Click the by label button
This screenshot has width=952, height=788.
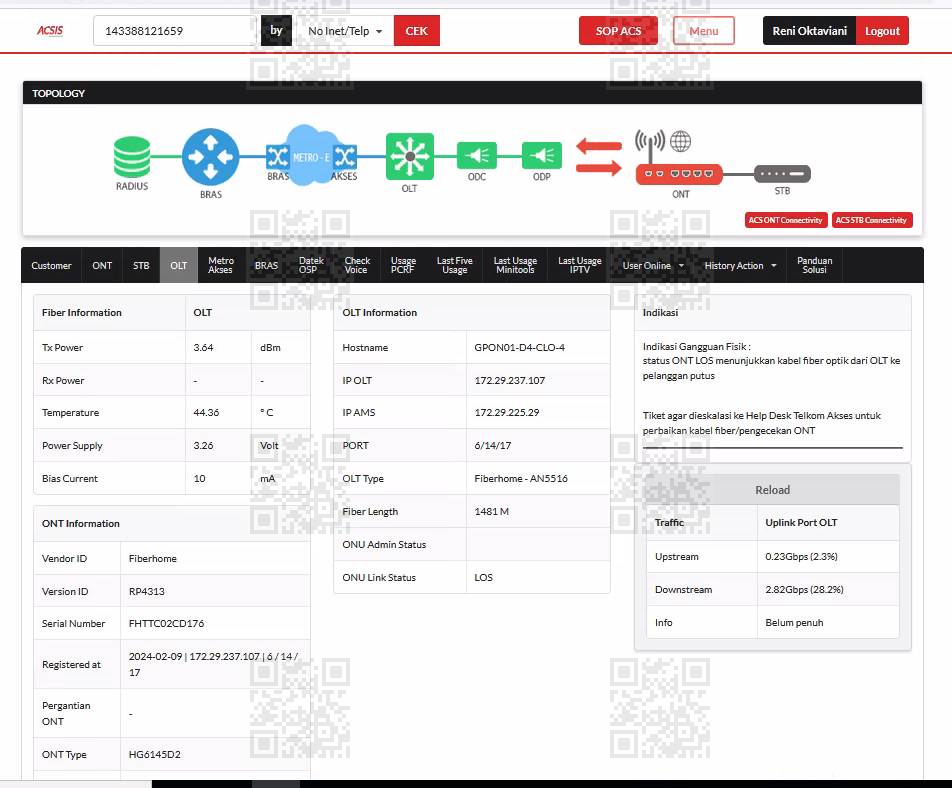[x=276, y=30]
